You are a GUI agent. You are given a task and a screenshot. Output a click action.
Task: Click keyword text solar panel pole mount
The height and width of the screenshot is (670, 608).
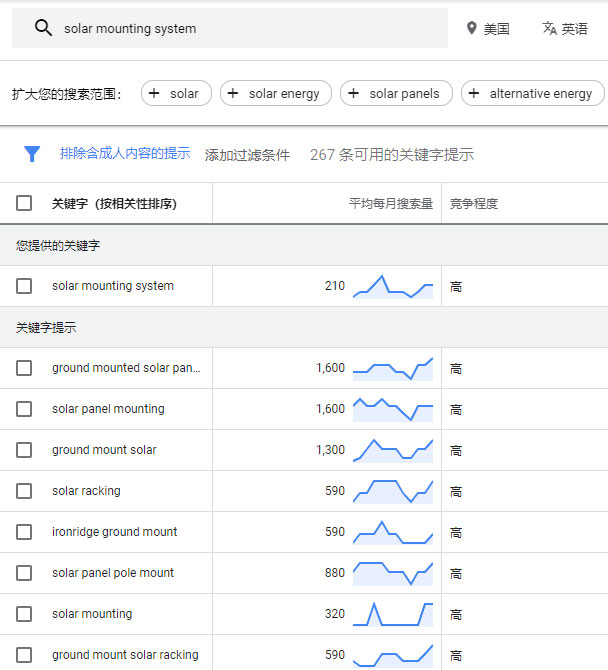coord(113,573)
